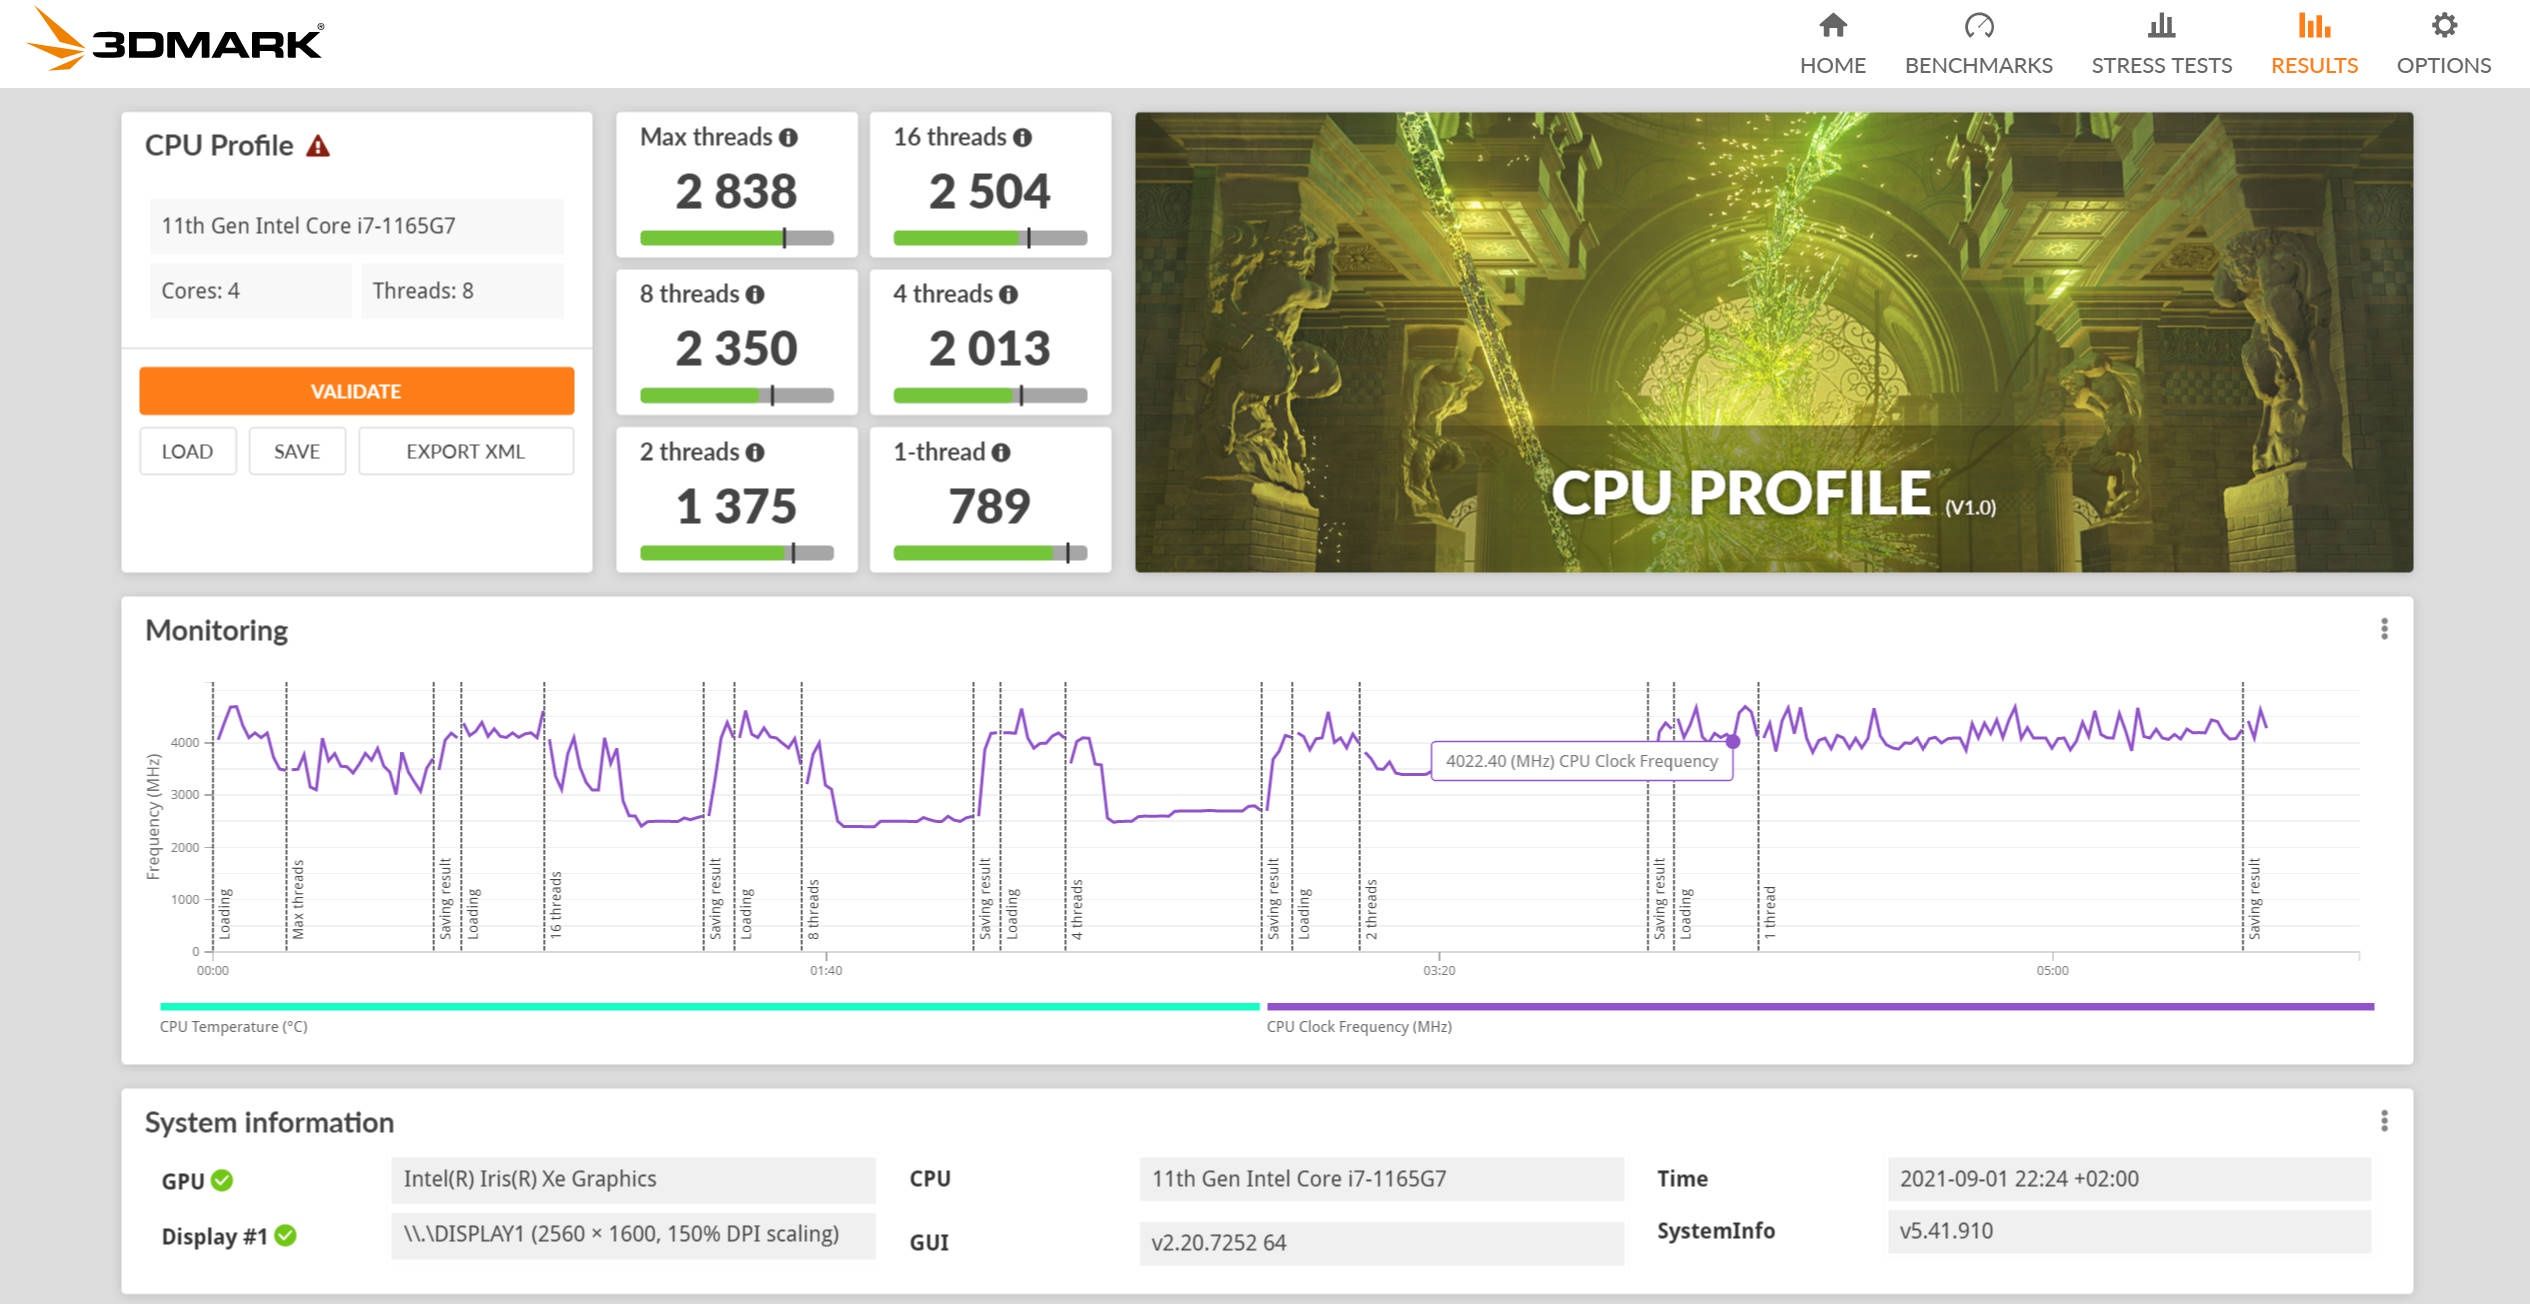Click the 4 threads info icon

[x=1008, y=295]
